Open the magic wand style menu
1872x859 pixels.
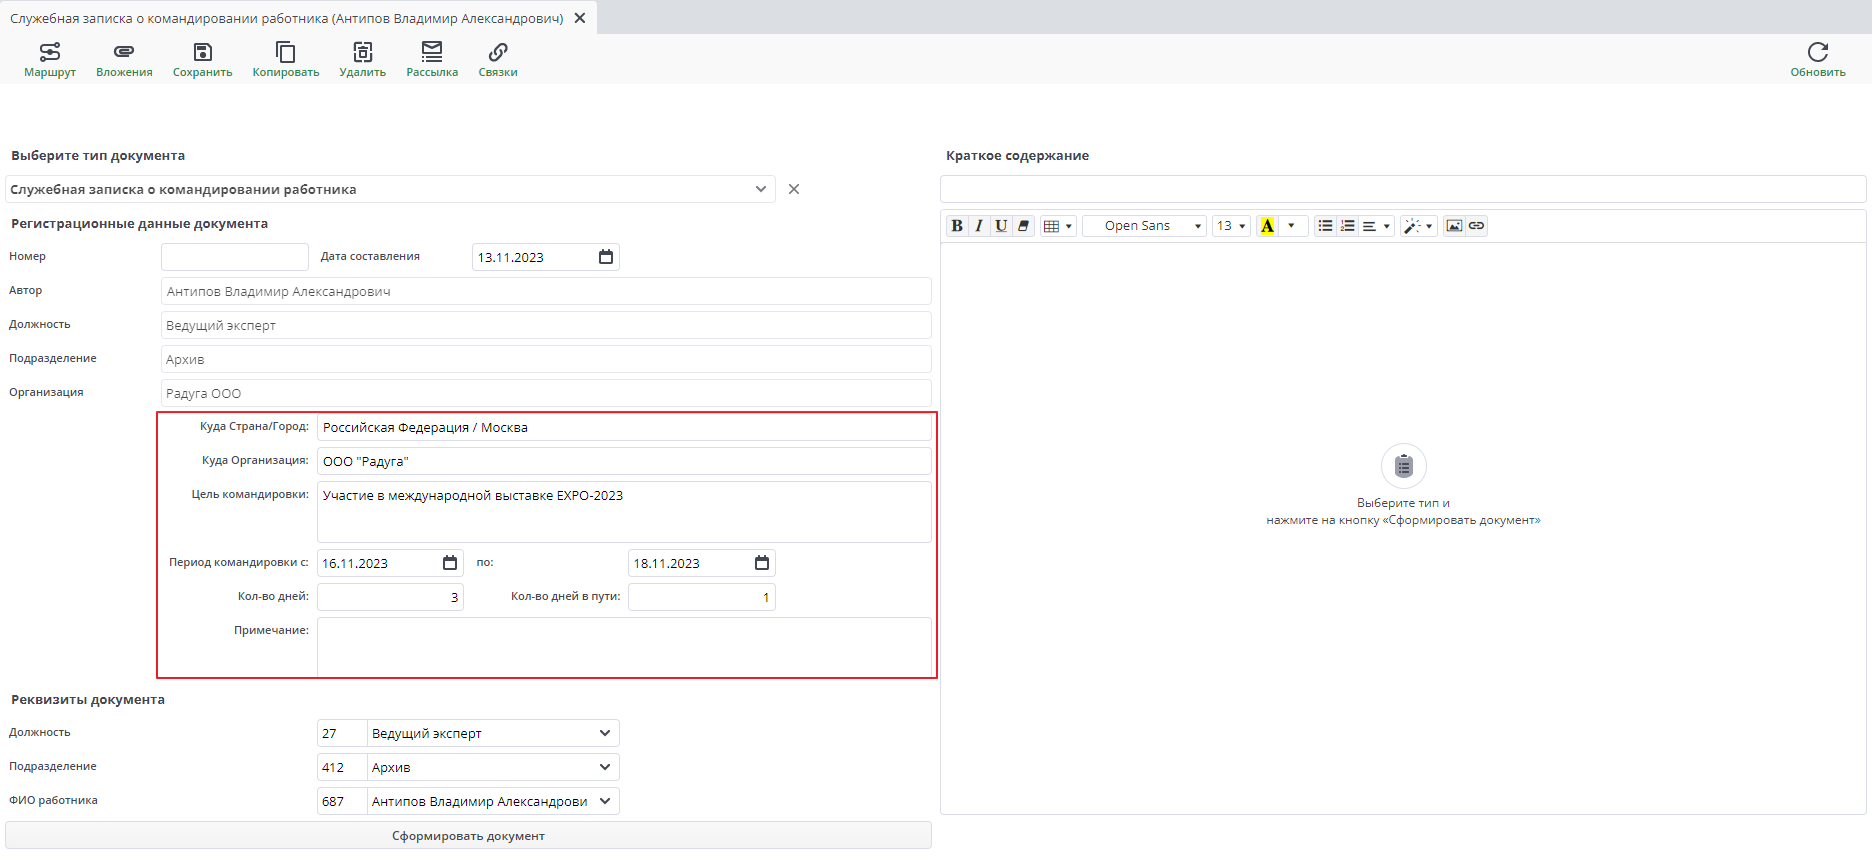(x=1418, y=226)
